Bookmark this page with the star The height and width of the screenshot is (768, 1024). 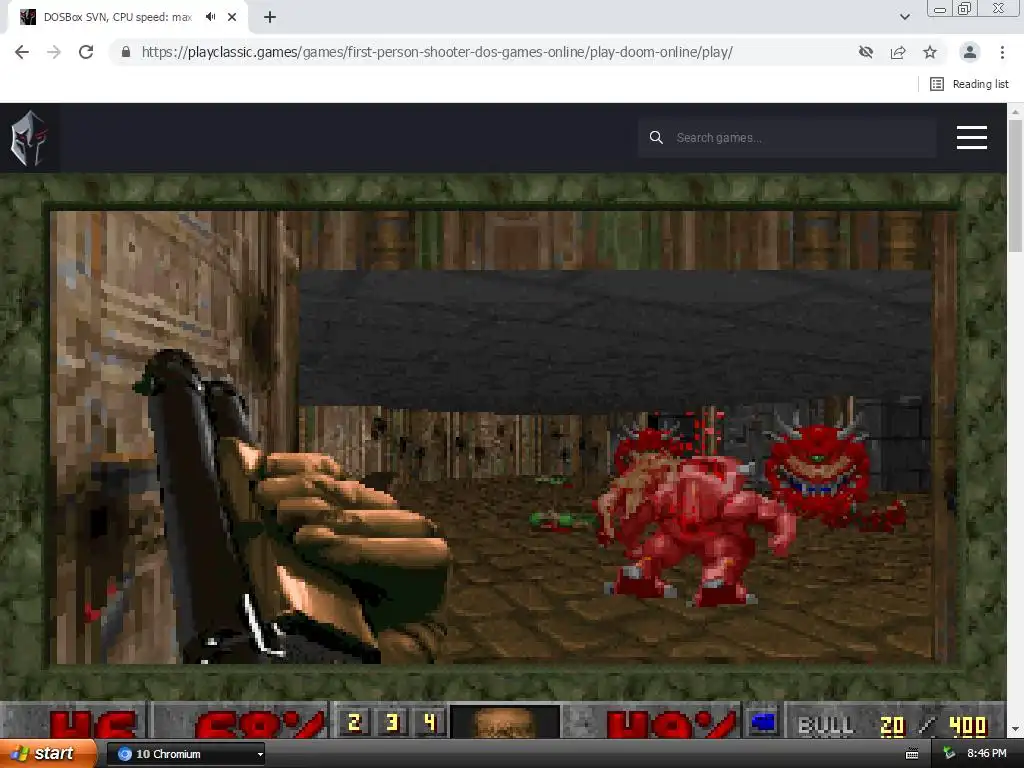click(930, 52)
